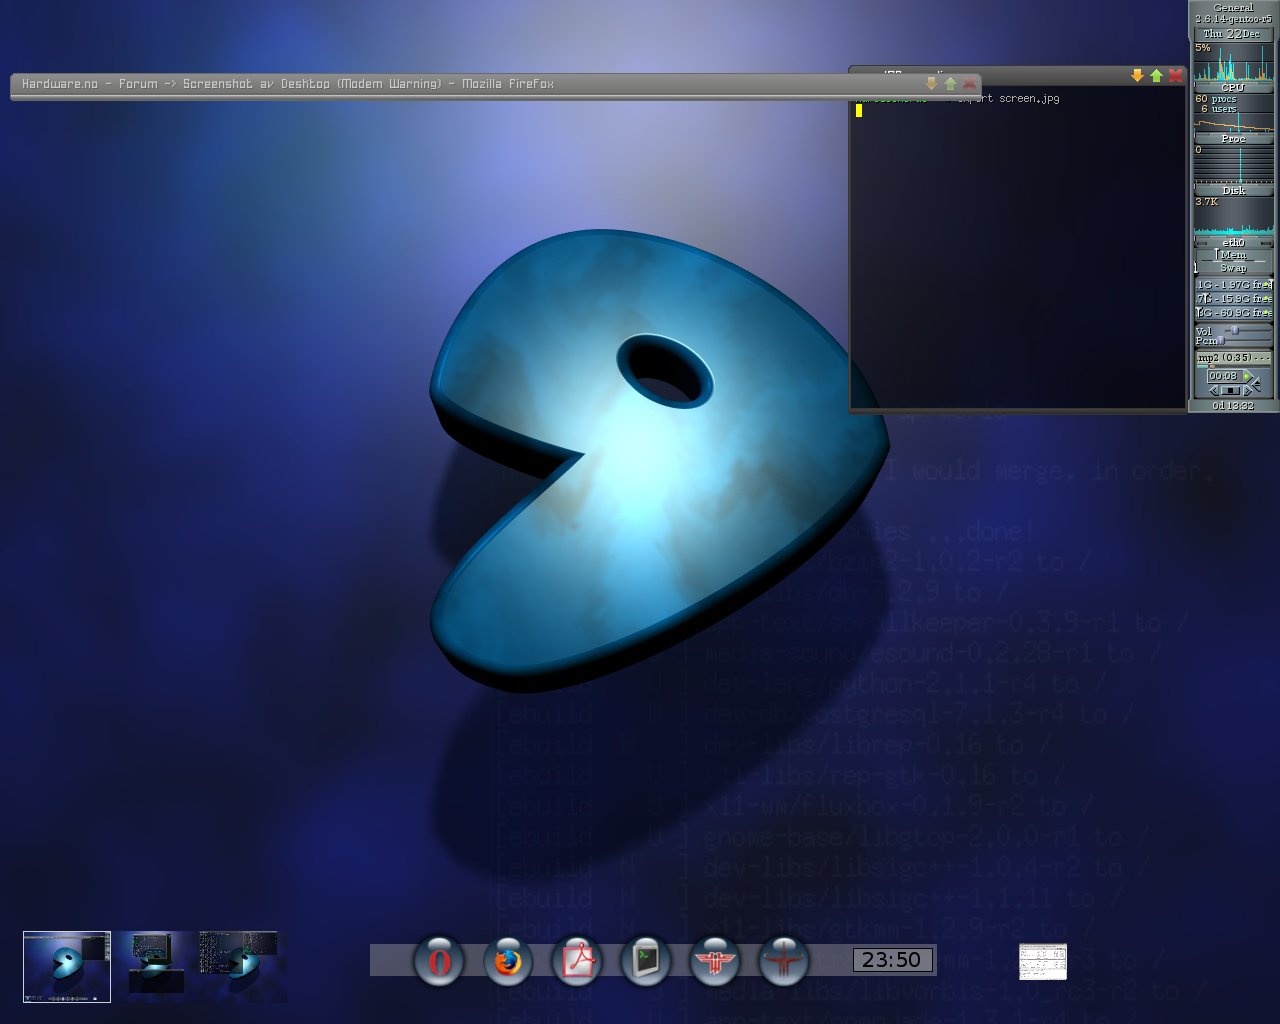1280x1024 pixels.
Task: Click the small document icon near bottom right
Action: (x=1042, y=962)
